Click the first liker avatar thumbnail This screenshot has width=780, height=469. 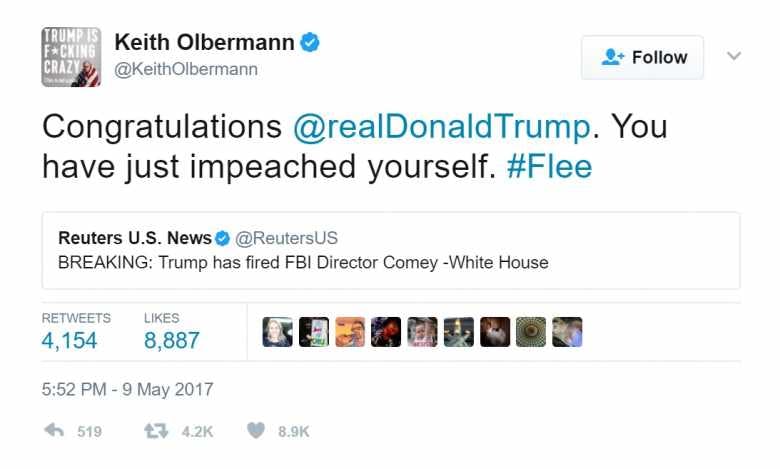pyautogui.click(x=277, y=332)
